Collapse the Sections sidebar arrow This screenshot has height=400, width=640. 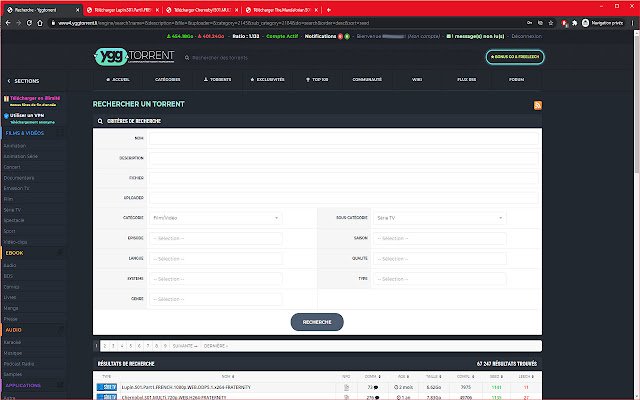9,81
